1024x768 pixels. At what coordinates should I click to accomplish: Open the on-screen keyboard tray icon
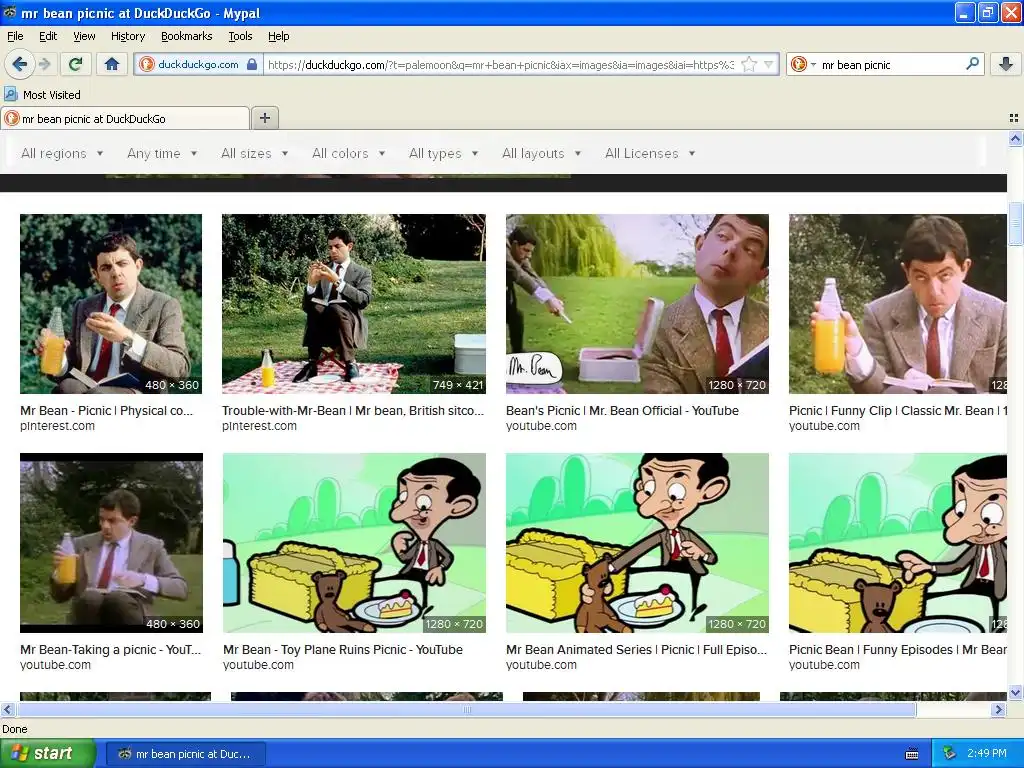pos(912,754)
